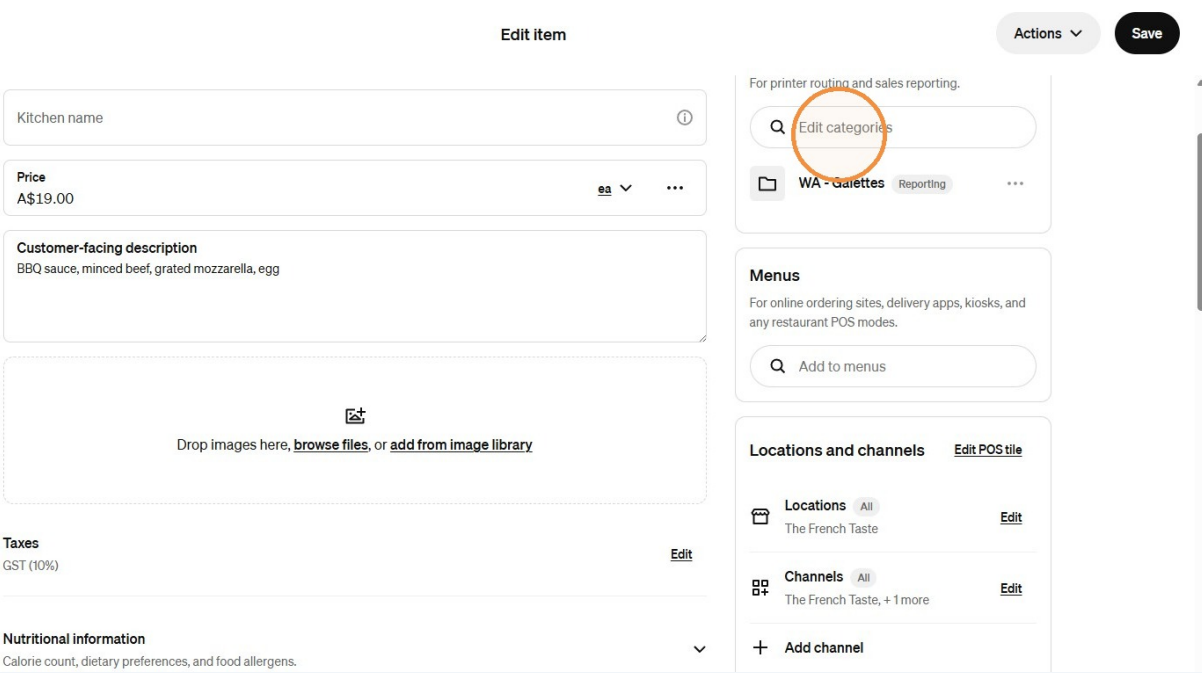Open the price row three-dot menu
The image size is (1202, 673).
pyautogui.click(x=675, y=188)
